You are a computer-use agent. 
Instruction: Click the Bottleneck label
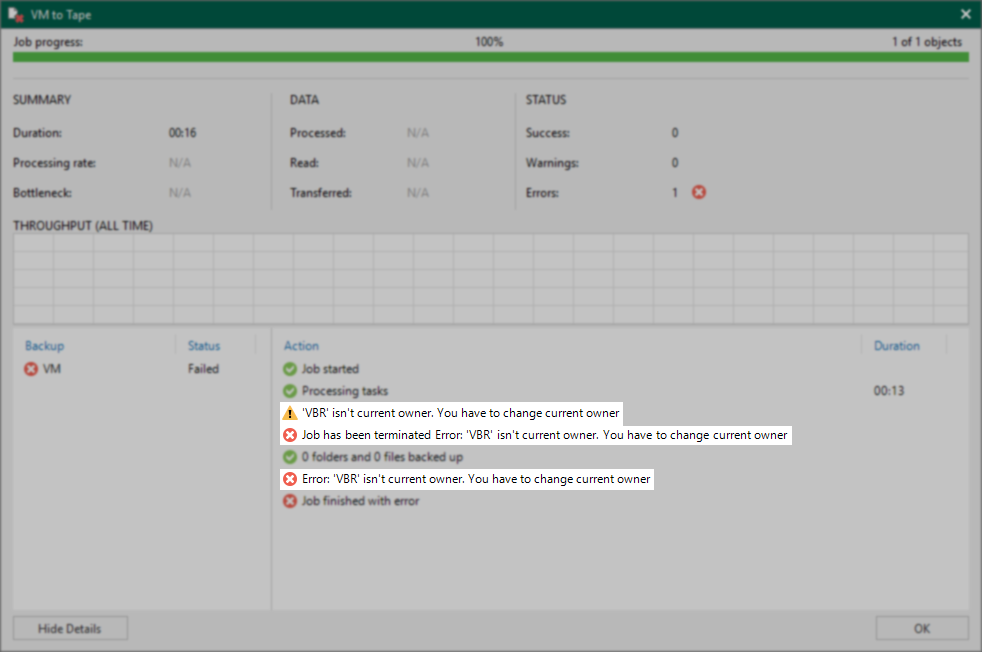(x=43, y=192)
